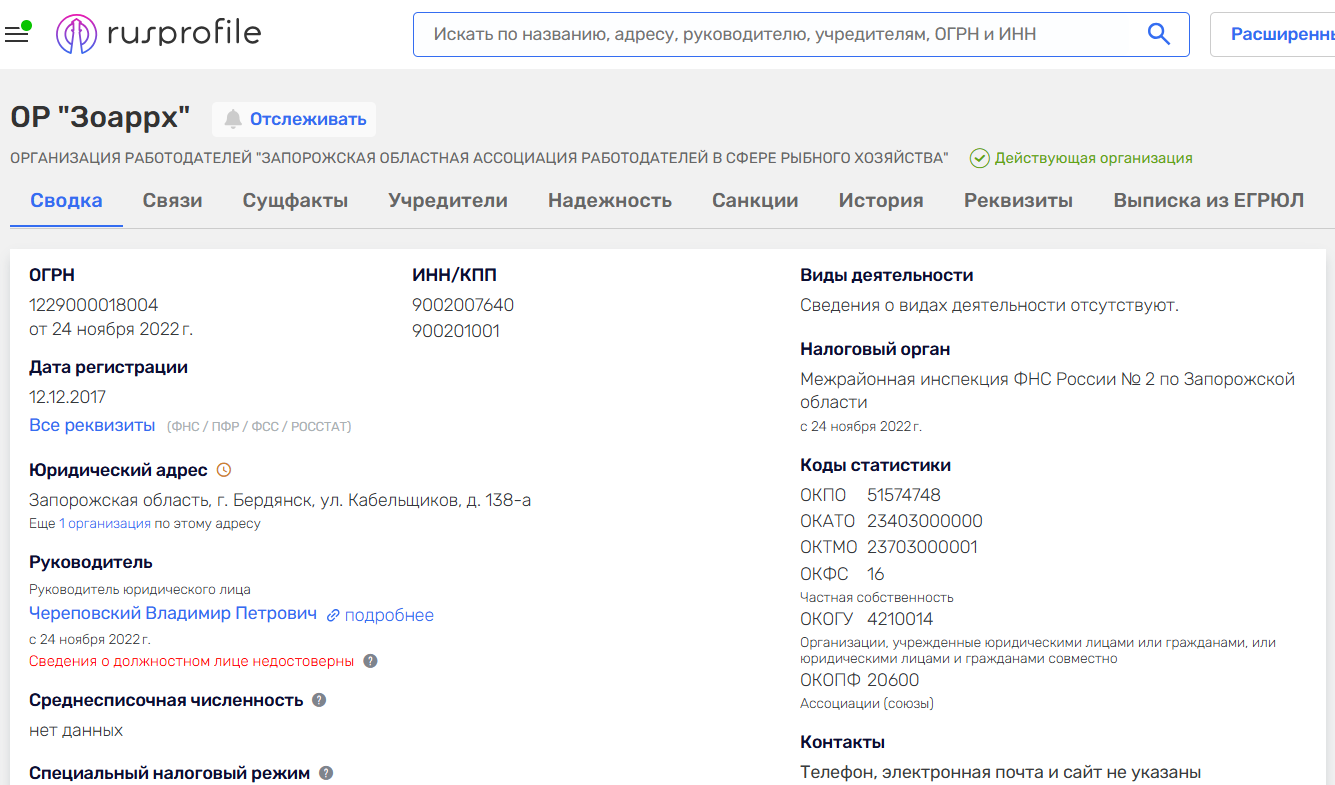Viewport: 1335px width, 785px height.
Task: Click the help icon near Специальный налоговый режим
Action: pos(326,772)
